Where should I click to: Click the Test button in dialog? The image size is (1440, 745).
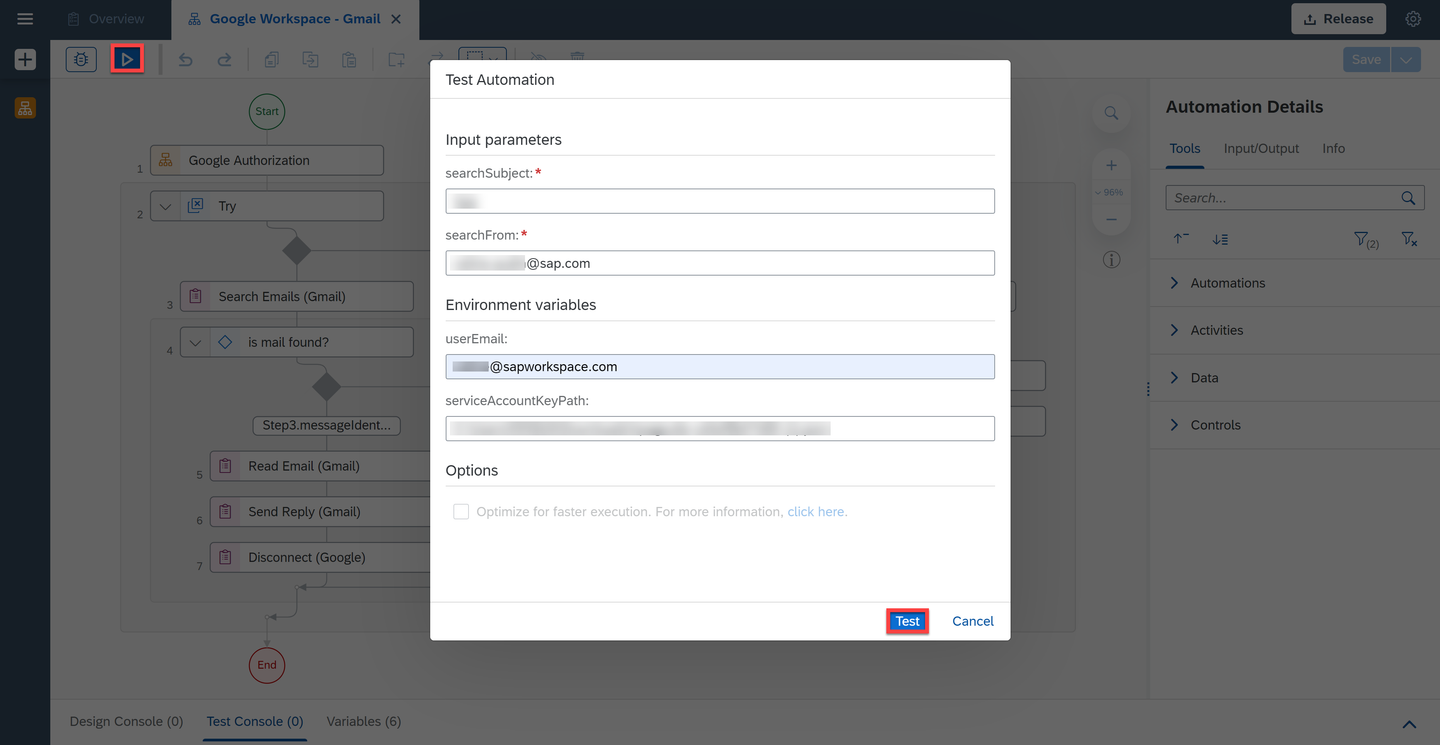[908, 621]
